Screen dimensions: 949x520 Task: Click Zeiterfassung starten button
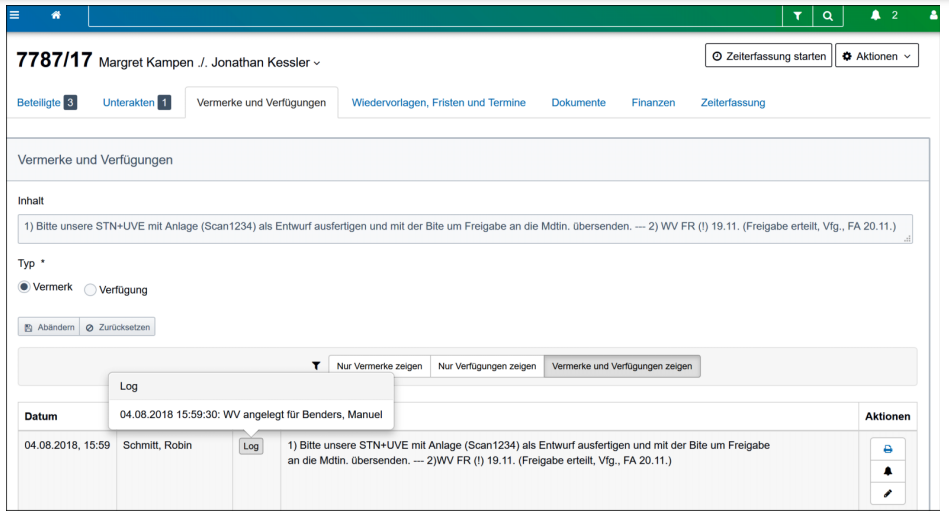pos(768,57)
